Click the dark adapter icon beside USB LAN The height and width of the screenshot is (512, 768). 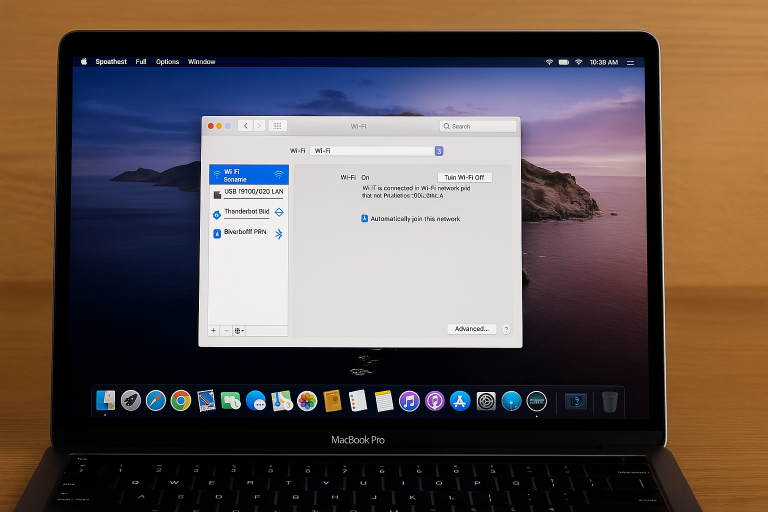tap(217, 195)
